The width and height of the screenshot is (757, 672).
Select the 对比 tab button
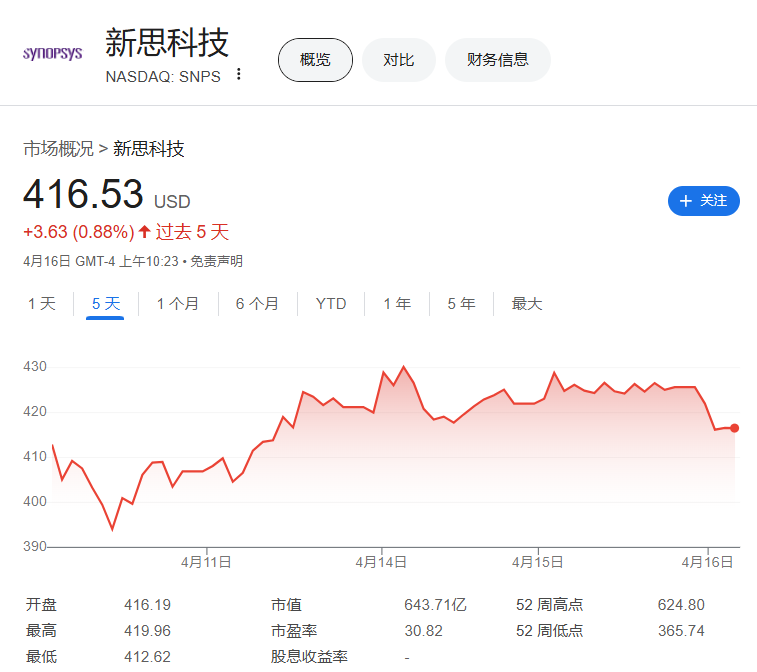399,60
